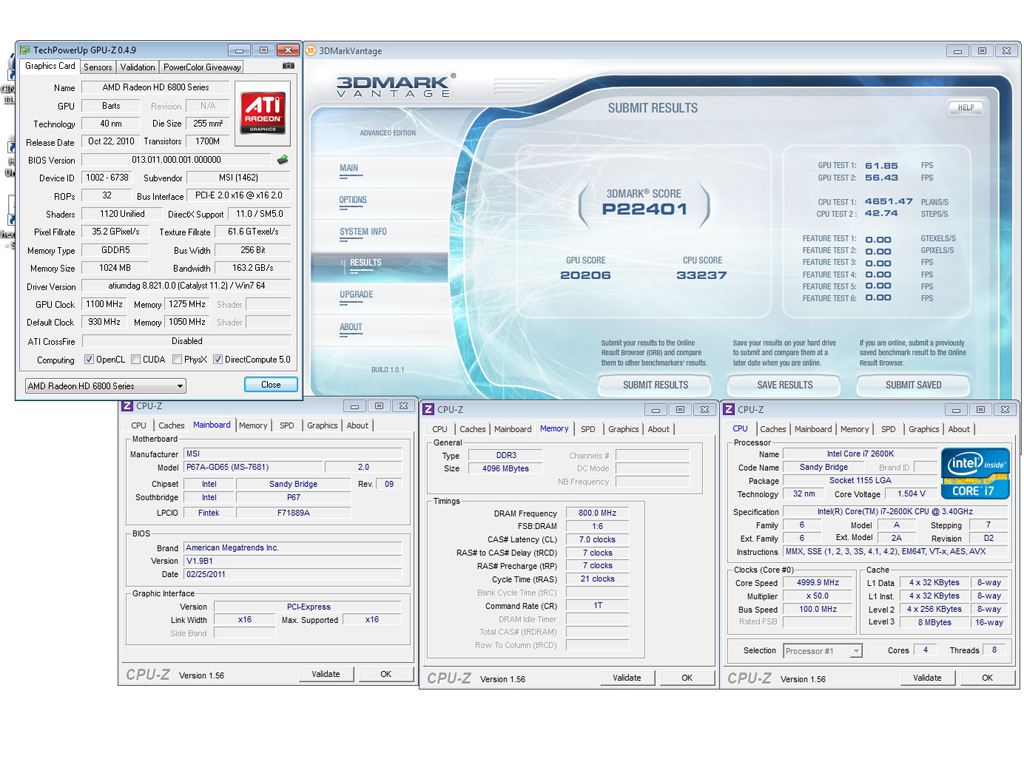The width and height of the screenshot is (1024, 768).
Task: Click the processor CPU-Z window title icon
Action: pos(729,409)
